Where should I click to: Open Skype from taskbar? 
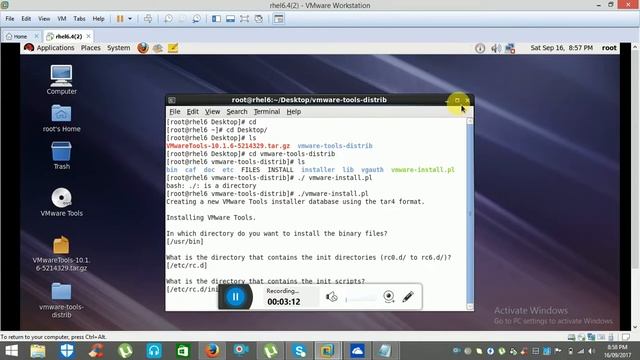(x=300, y=351)
